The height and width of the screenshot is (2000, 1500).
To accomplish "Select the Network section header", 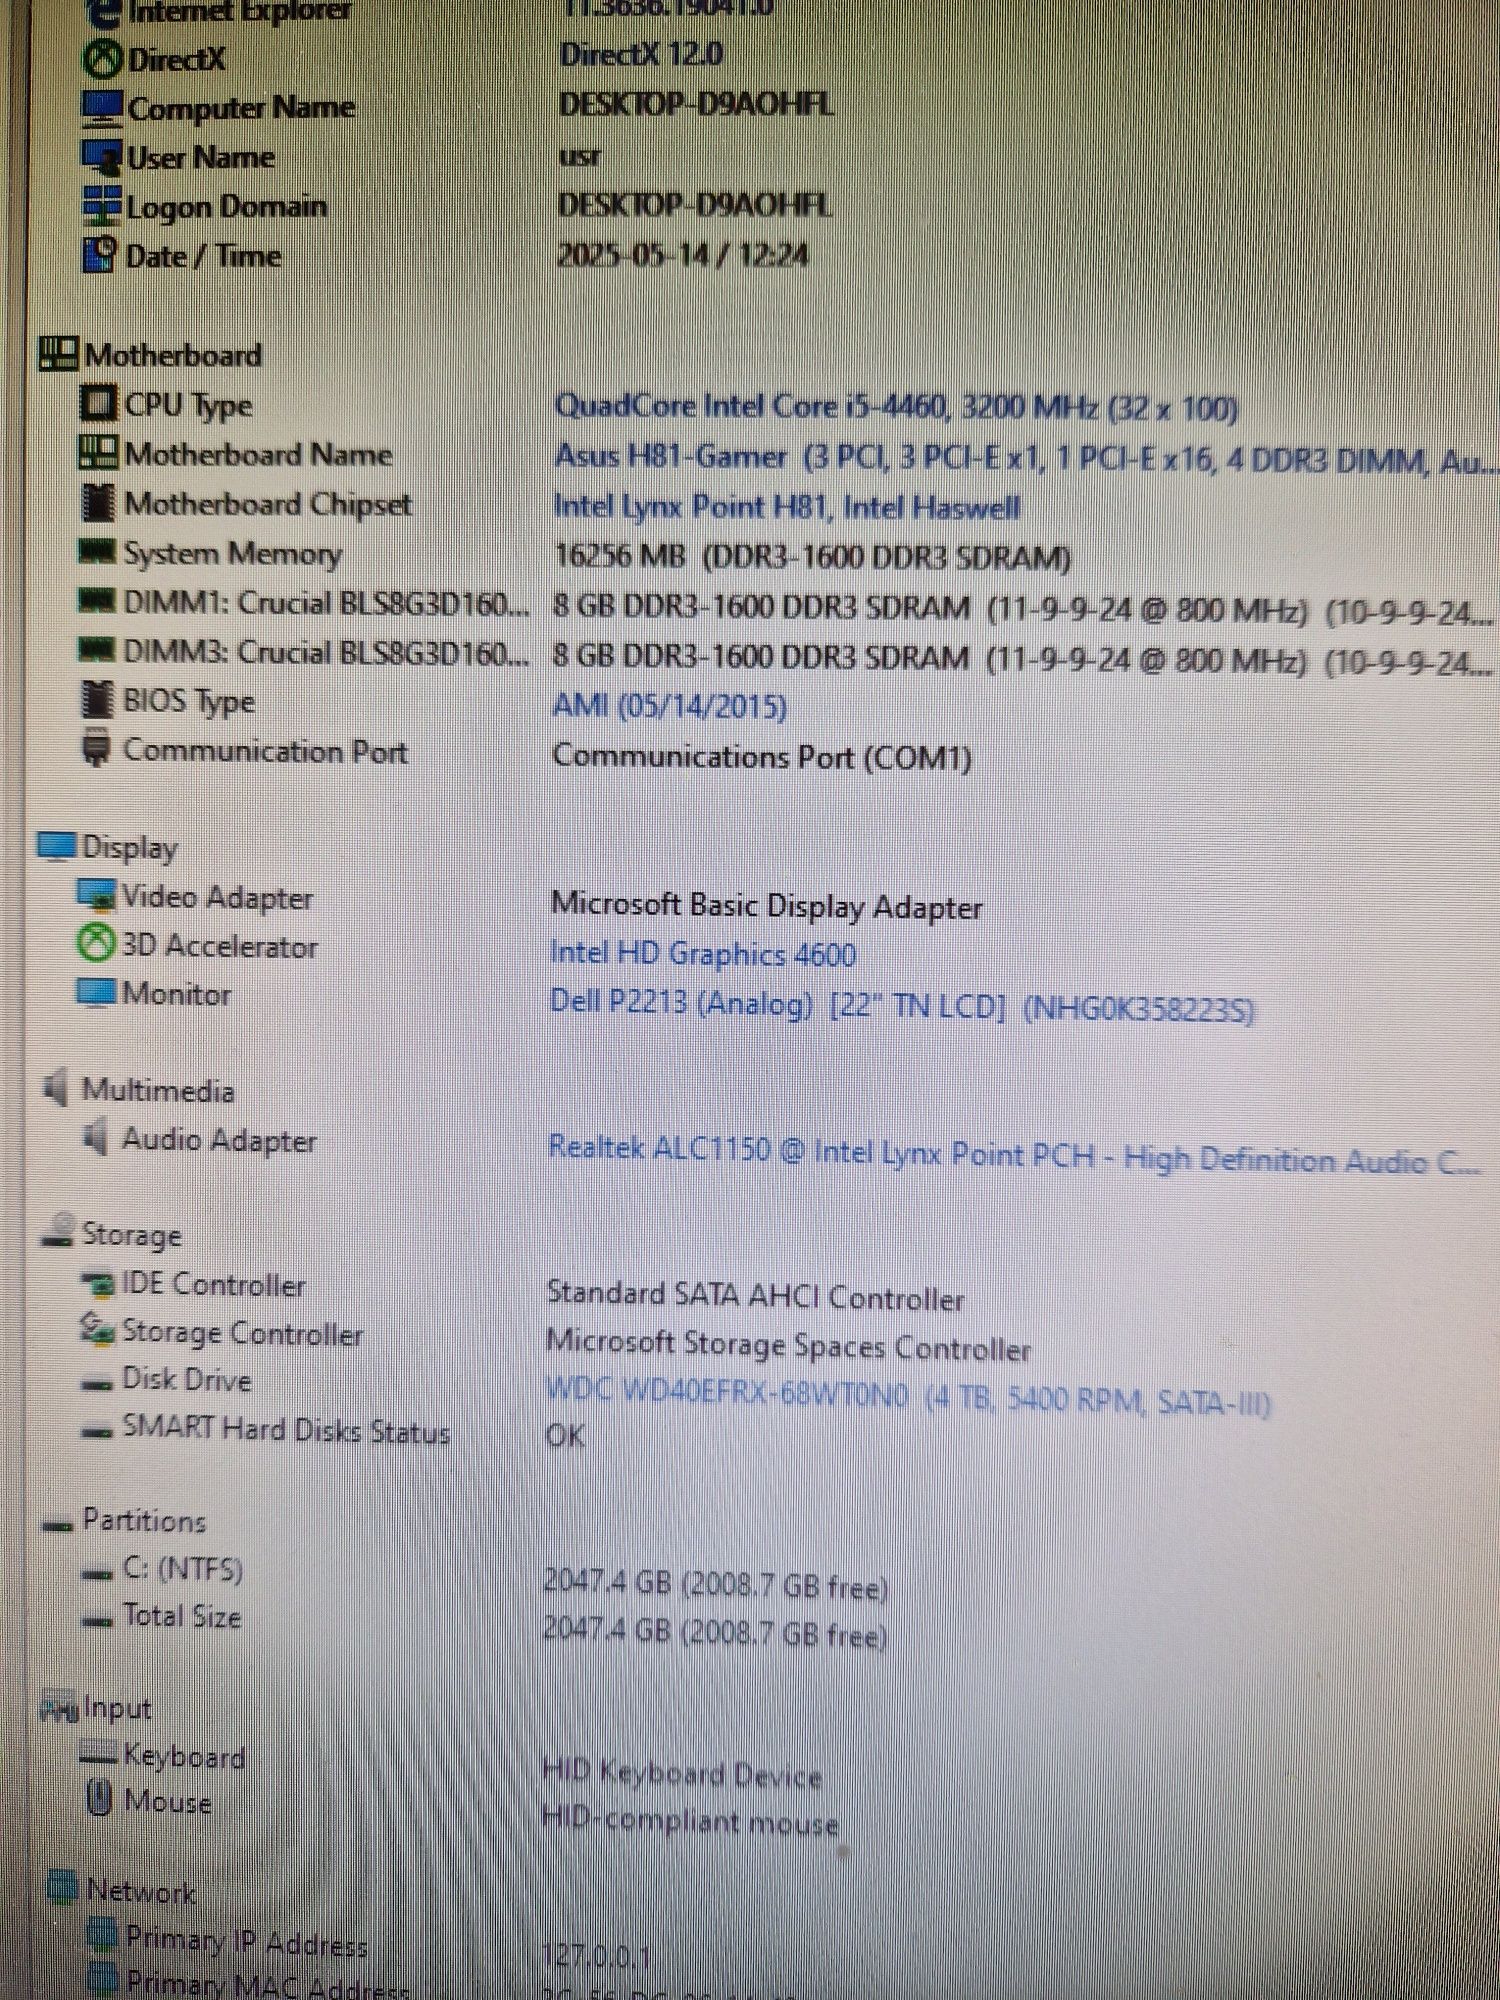I will (x=141, y=1891).
